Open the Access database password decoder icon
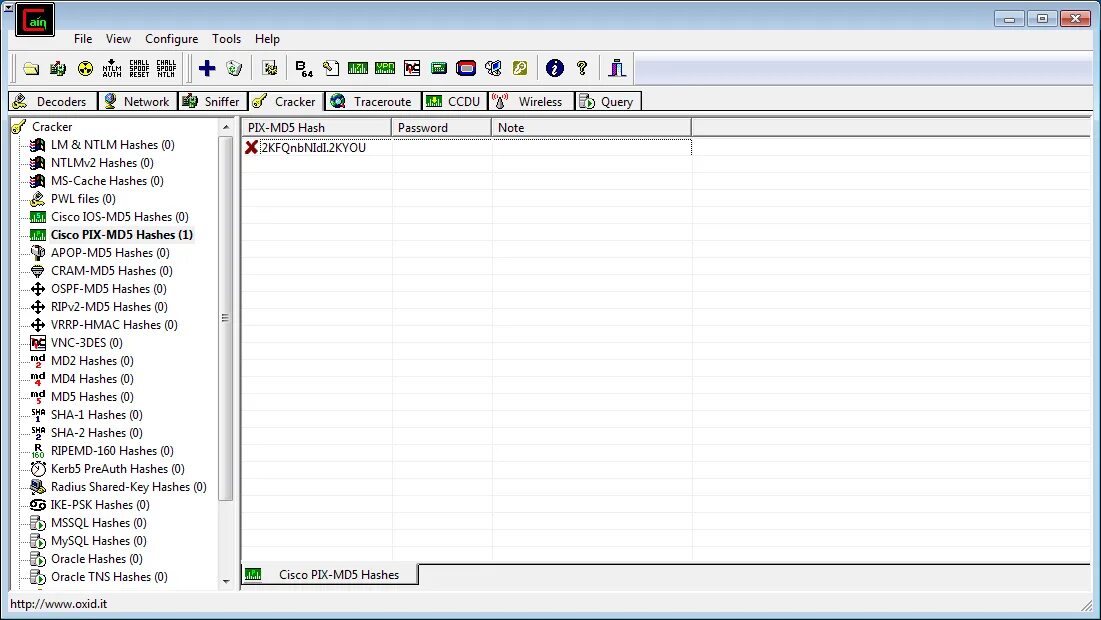 (331, 68)
